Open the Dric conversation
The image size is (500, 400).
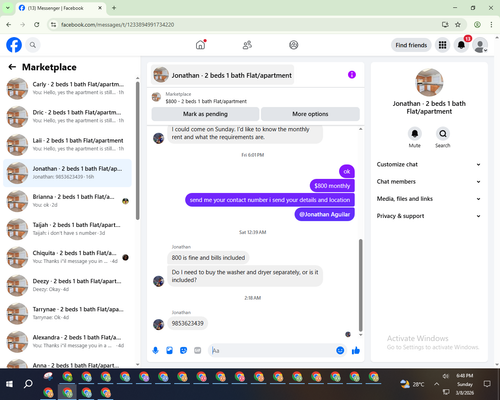coord(67,117)
